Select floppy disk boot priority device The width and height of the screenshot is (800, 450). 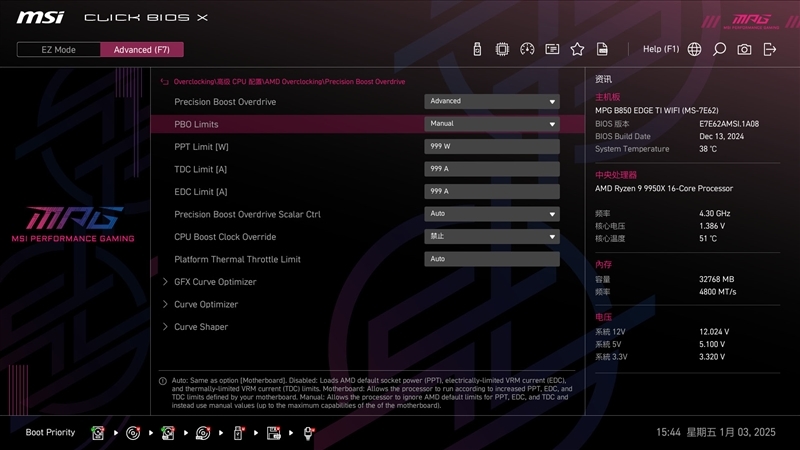click(x=273, y=433)
